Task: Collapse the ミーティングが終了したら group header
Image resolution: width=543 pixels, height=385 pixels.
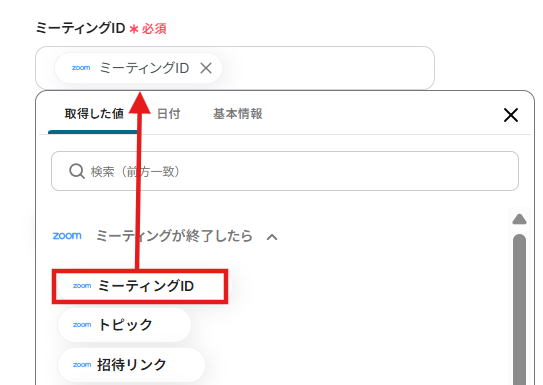Action: coord(165,236)
